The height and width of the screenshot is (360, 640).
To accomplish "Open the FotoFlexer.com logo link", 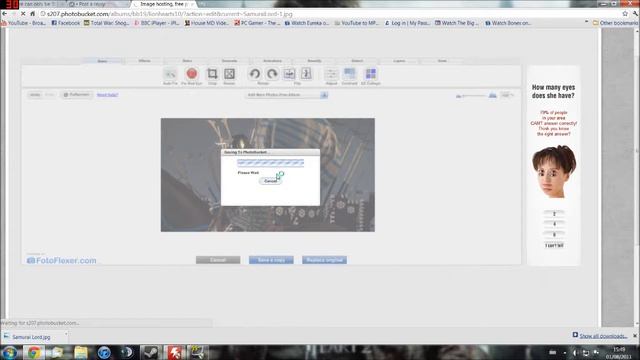I will (62, 260).
